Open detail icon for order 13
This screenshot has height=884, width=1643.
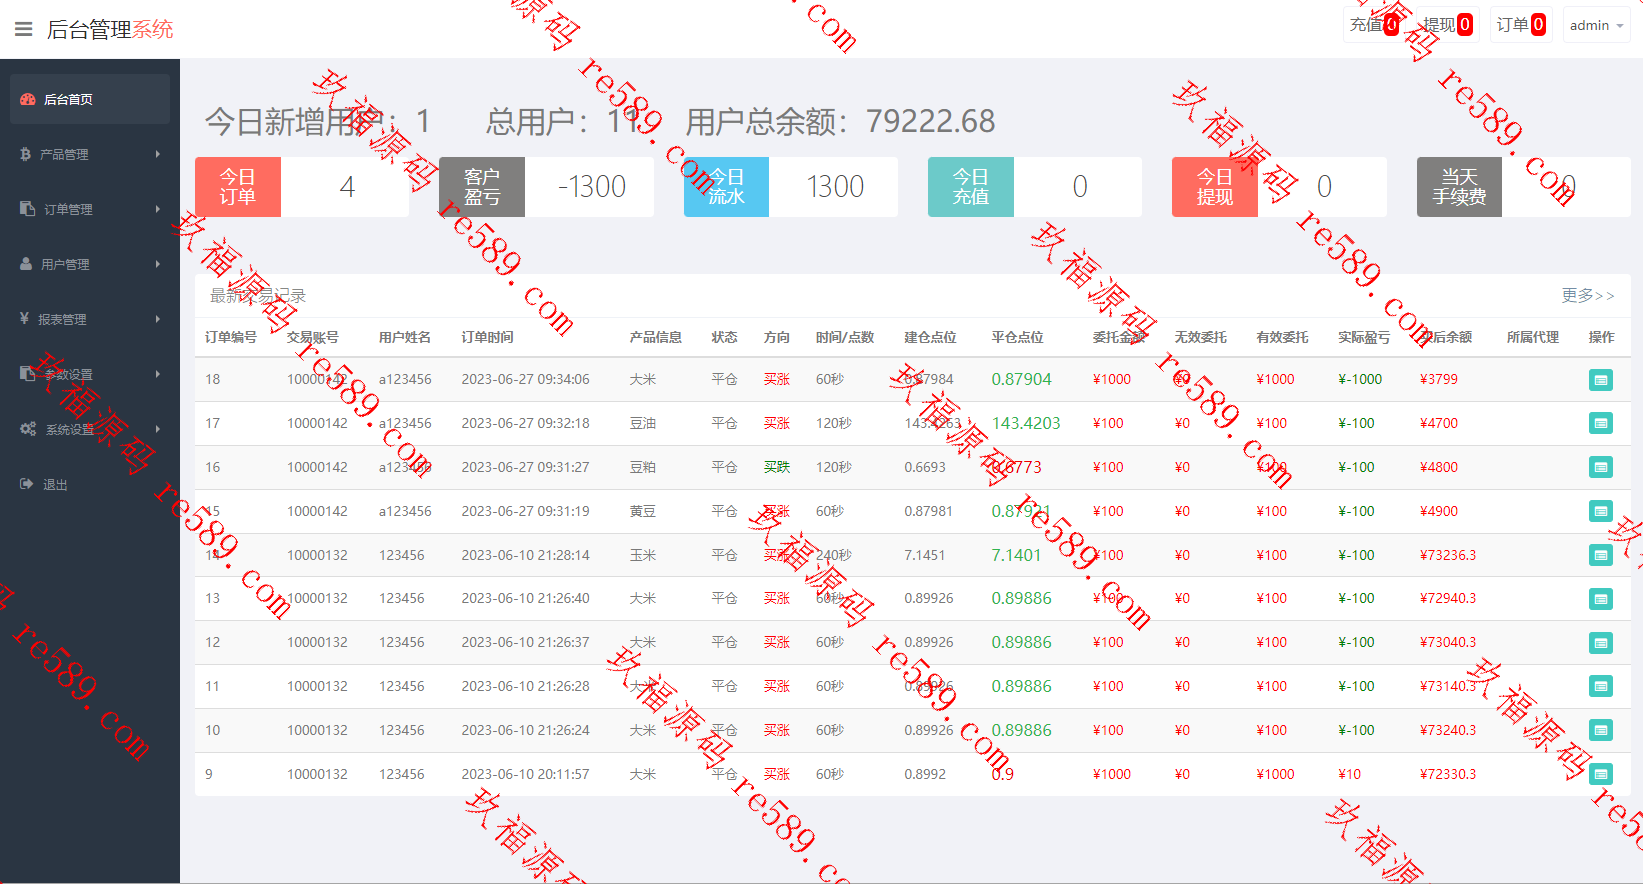(1601, 599)
